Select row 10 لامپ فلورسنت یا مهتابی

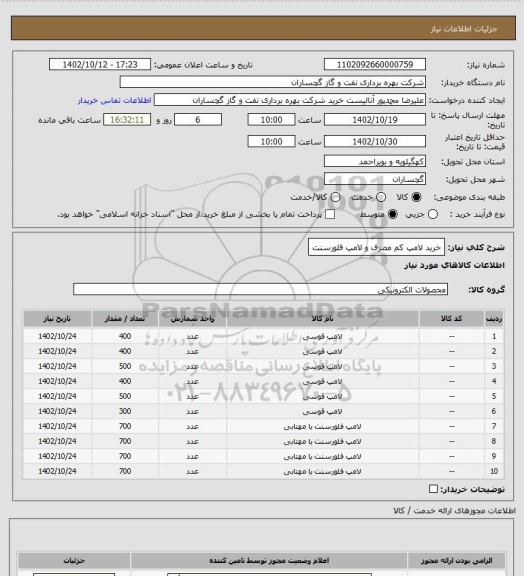point(323,471)
